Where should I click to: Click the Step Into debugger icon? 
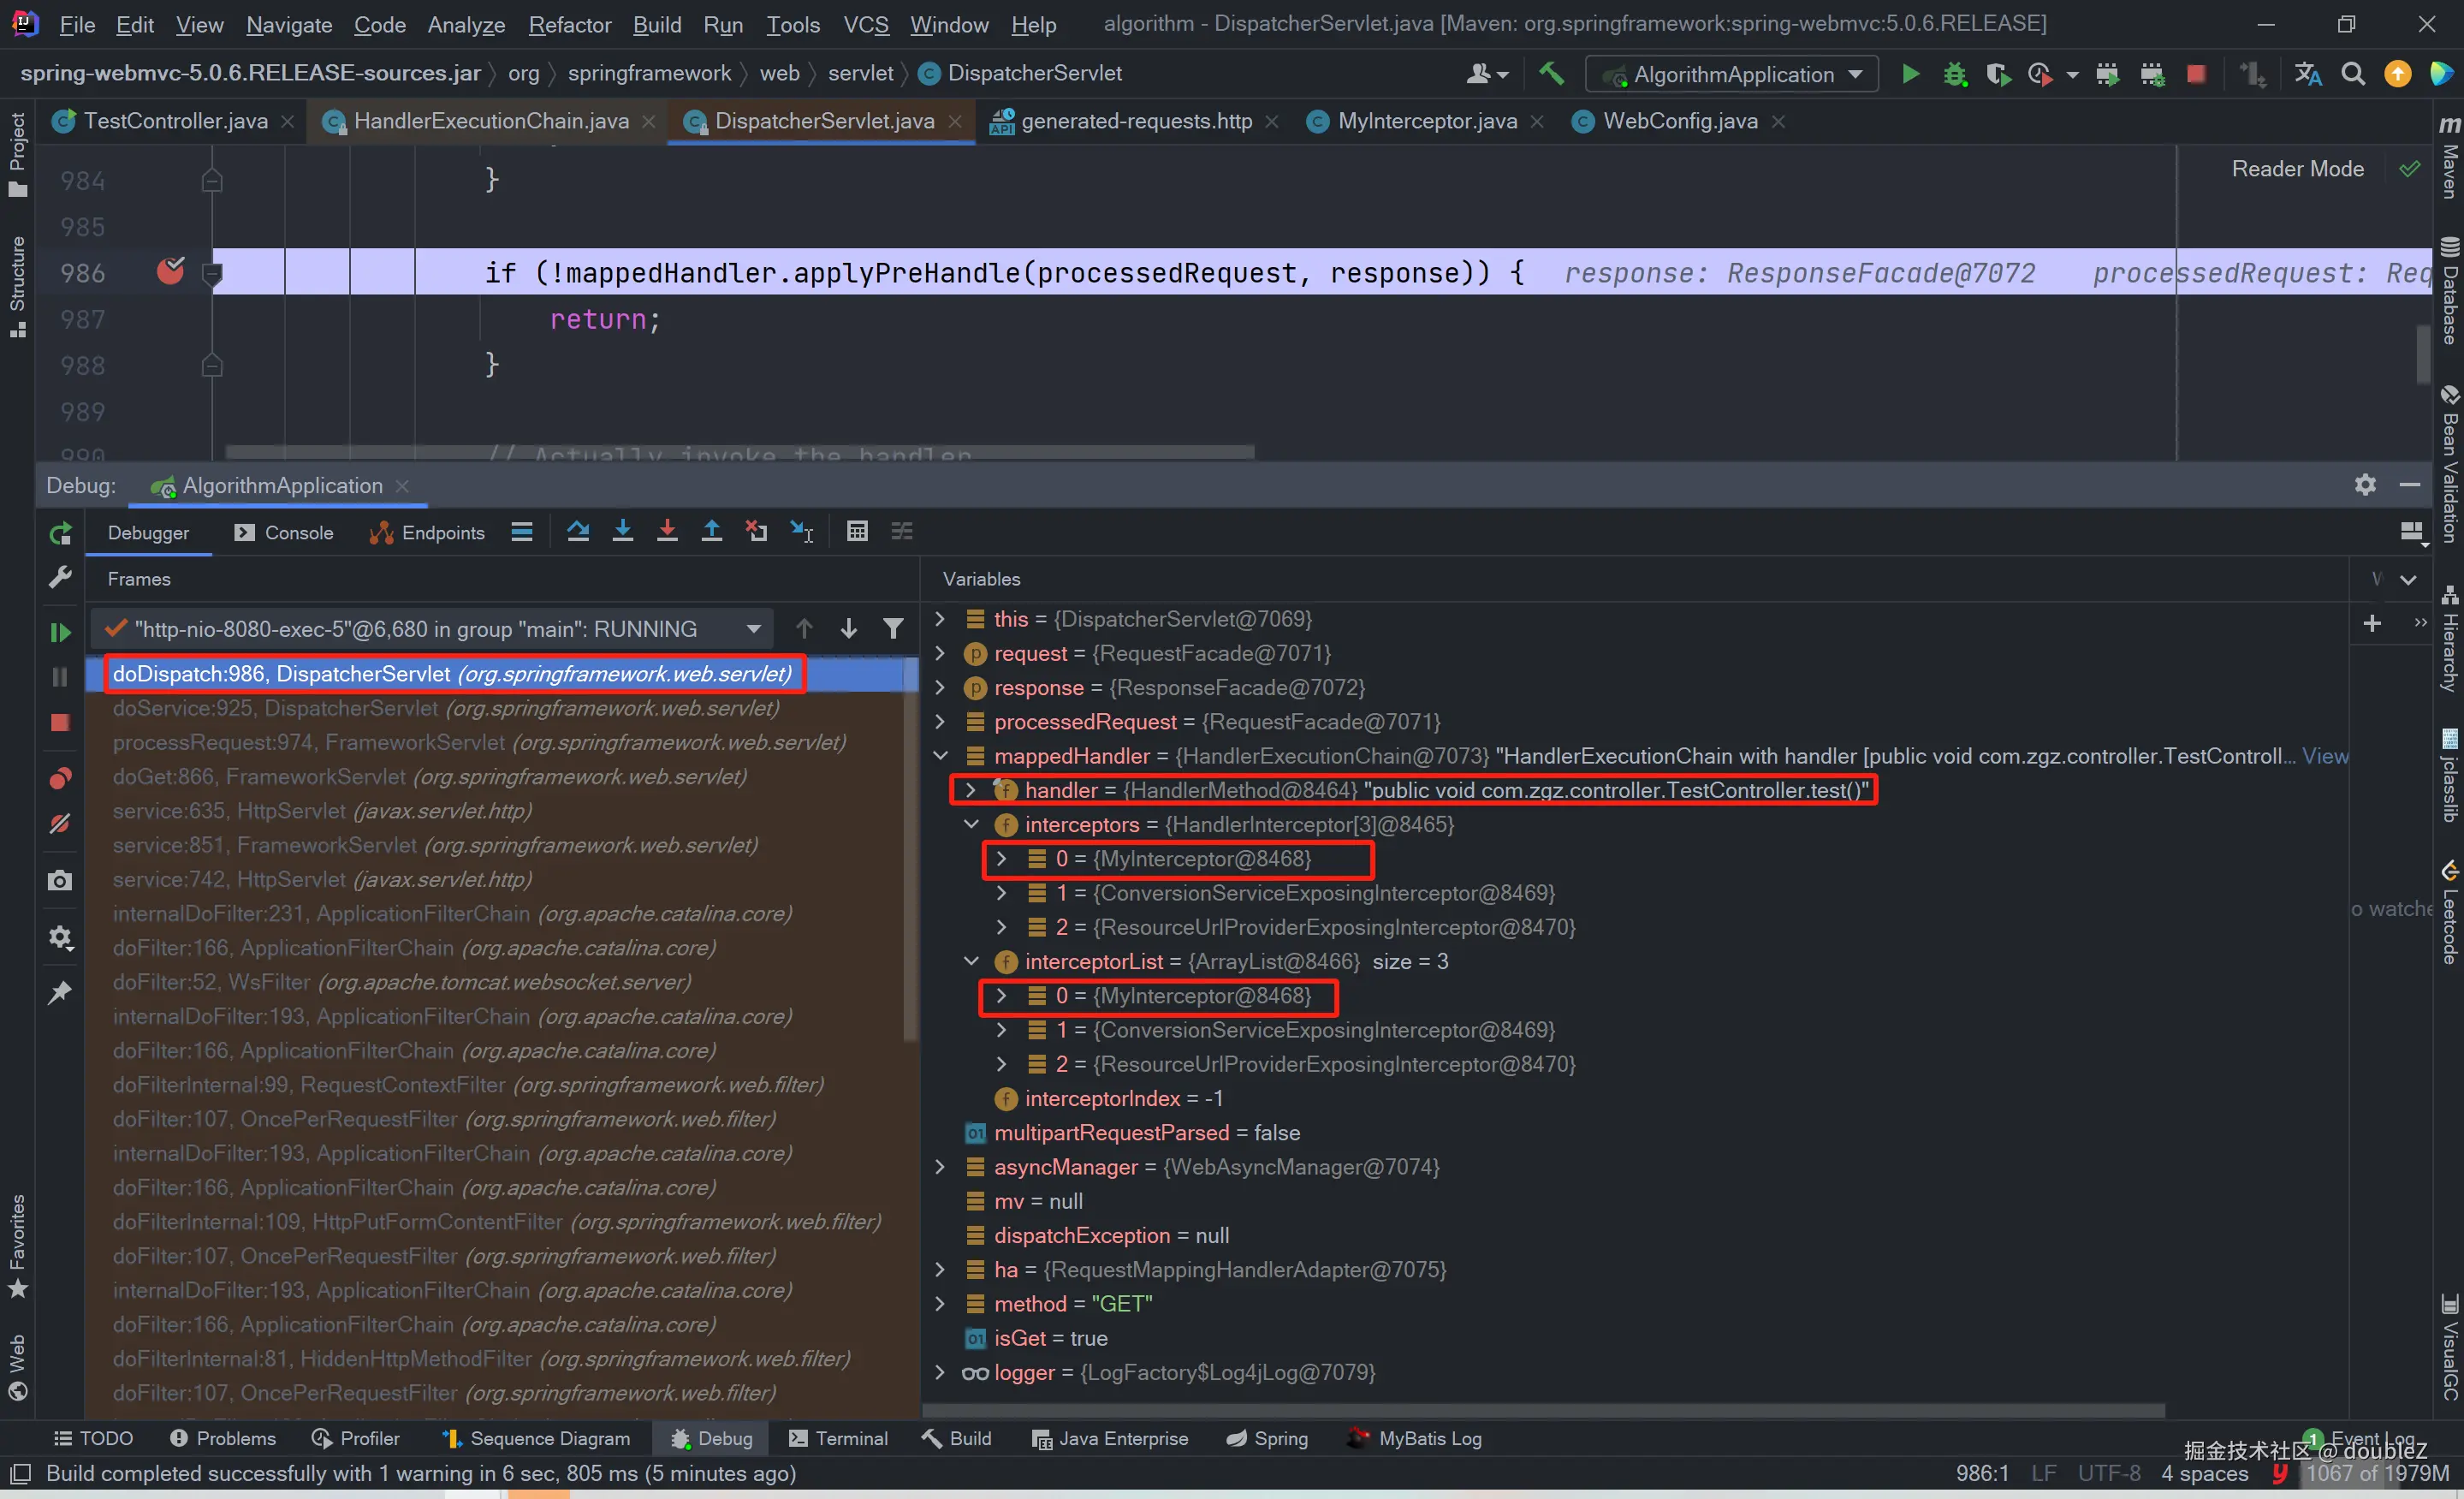coord(623,532)
